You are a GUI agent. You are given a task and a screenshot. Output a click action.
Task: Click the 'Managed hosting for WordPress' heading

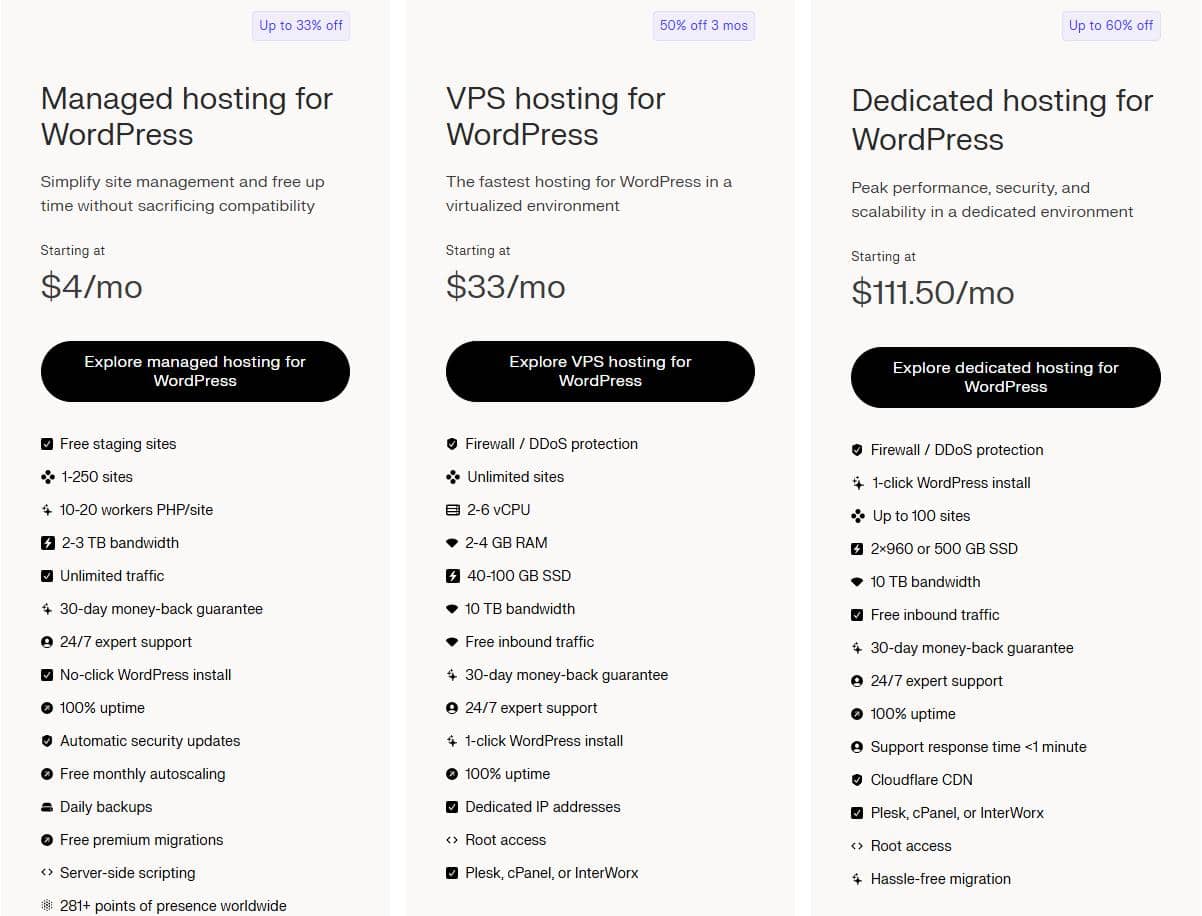pyautogui.click(x=187, y=116)
